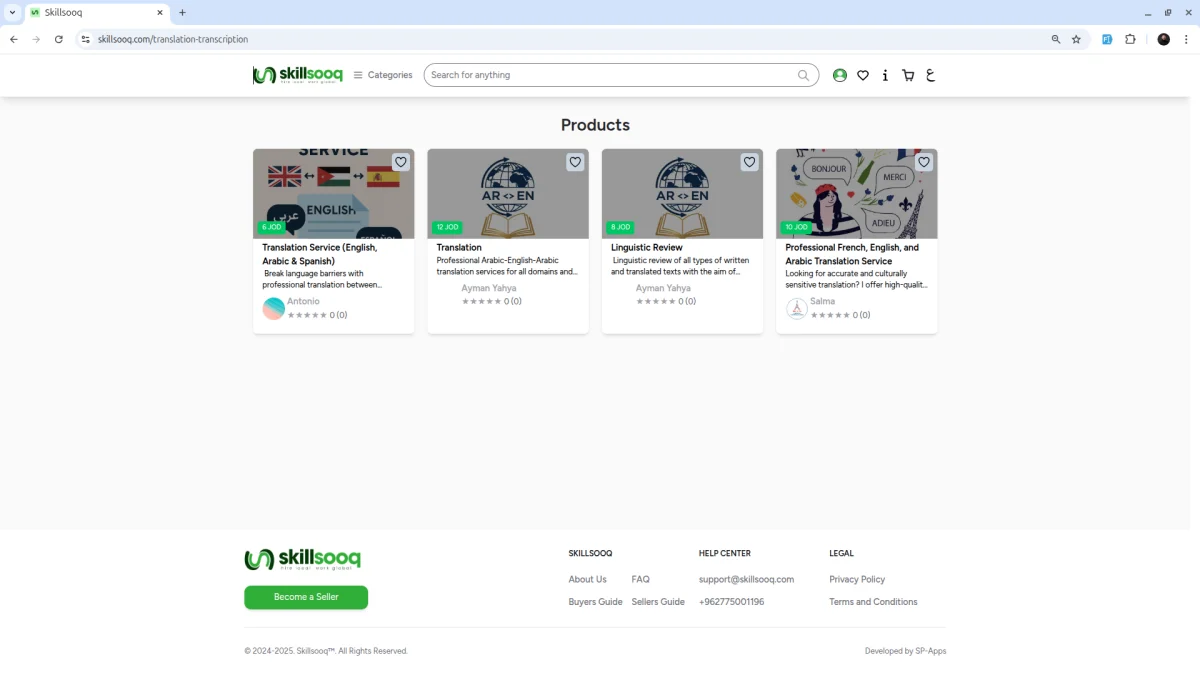Open the user account icon in header
The width and height of the screenshot is (1200, 675).
tap(840, 75)
